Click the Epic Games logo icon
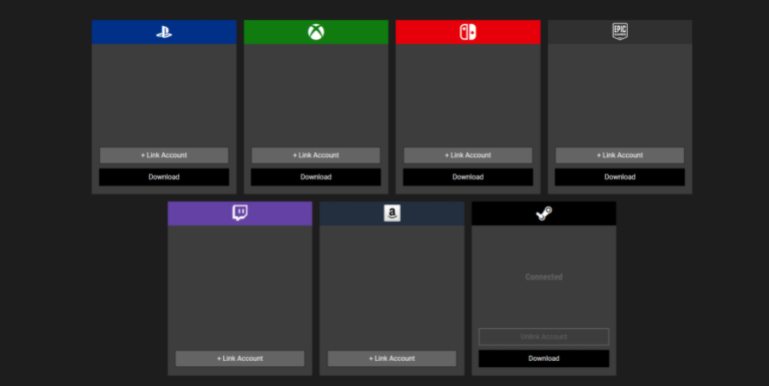The width and height of the screenshot is (769, 386). pyautogui.click(x=620, y=31)
